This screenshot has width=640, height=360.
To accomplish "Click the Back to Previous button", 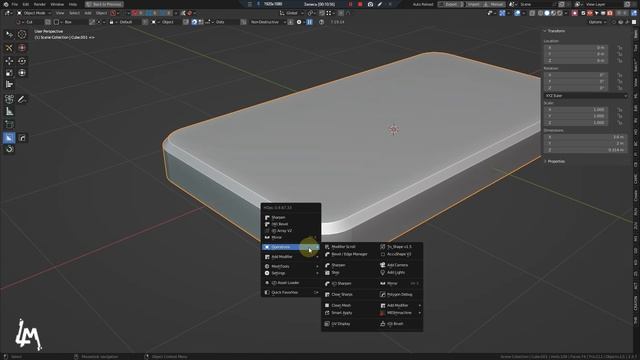I will coord(104,4).
